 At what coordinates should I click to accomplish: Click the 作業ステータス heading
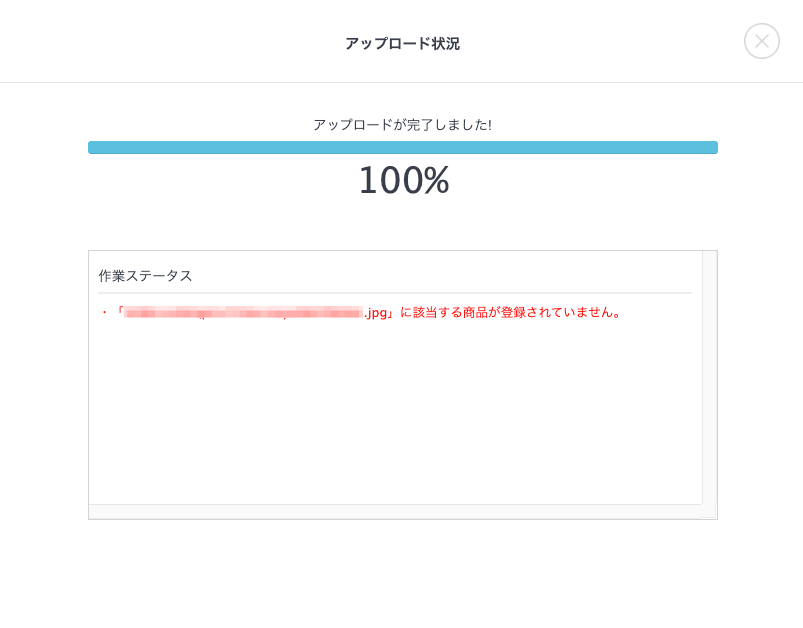coord(145,276)
